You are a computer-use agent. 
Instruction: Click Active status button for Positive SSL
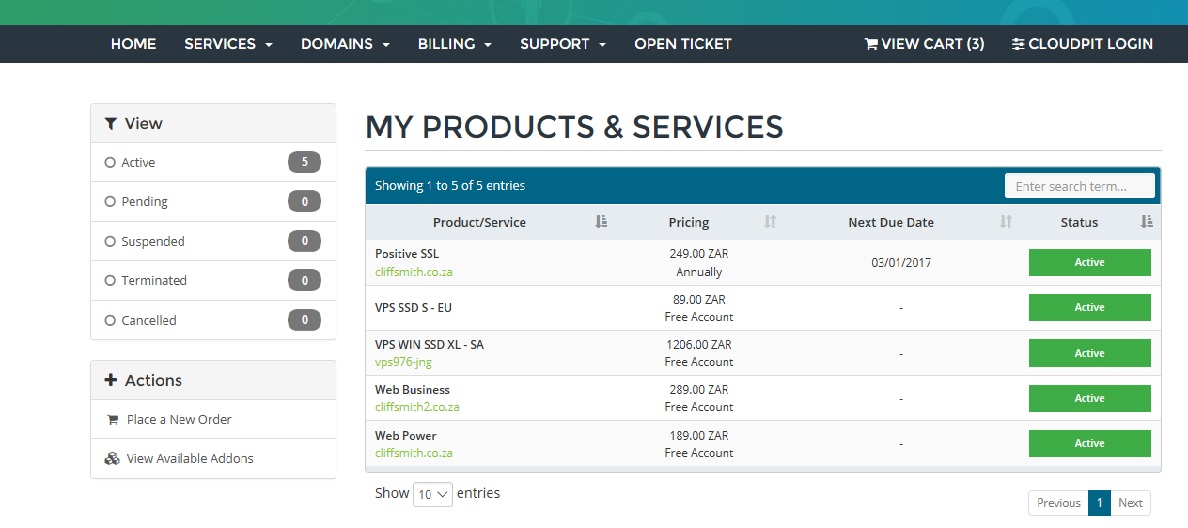1090,262
